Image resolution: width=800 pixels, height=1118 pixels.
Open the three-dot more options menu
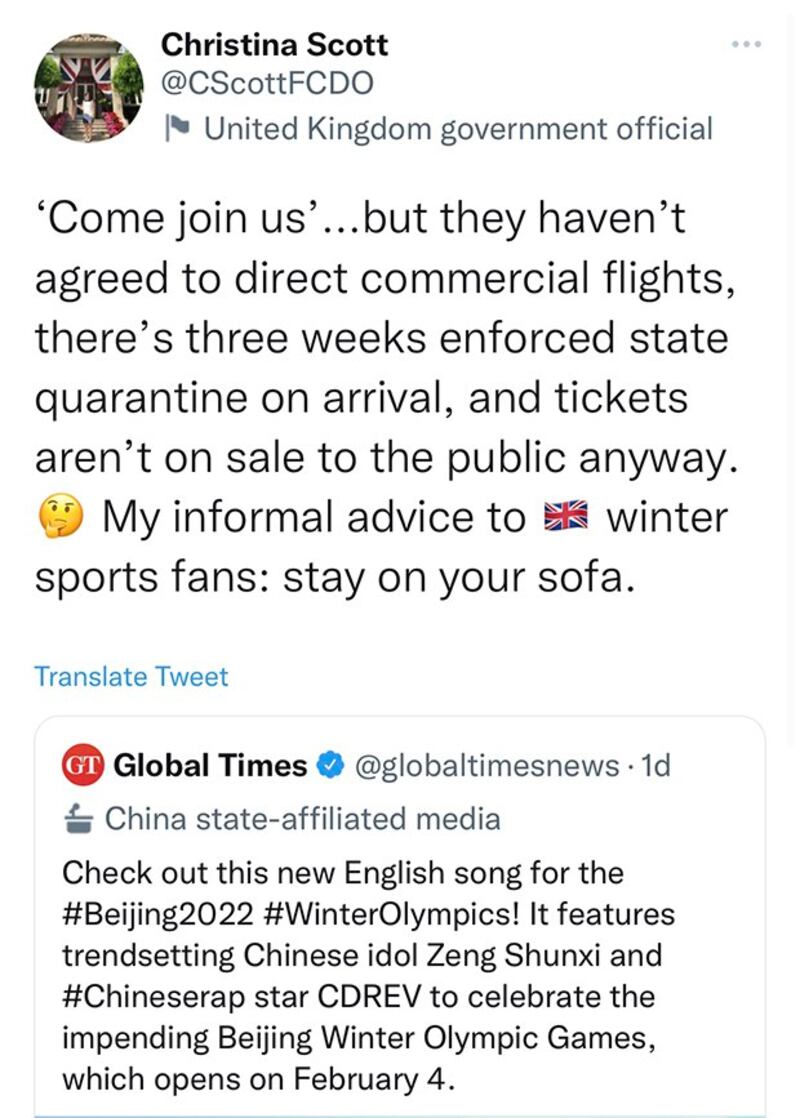click(x=747, y=45)
